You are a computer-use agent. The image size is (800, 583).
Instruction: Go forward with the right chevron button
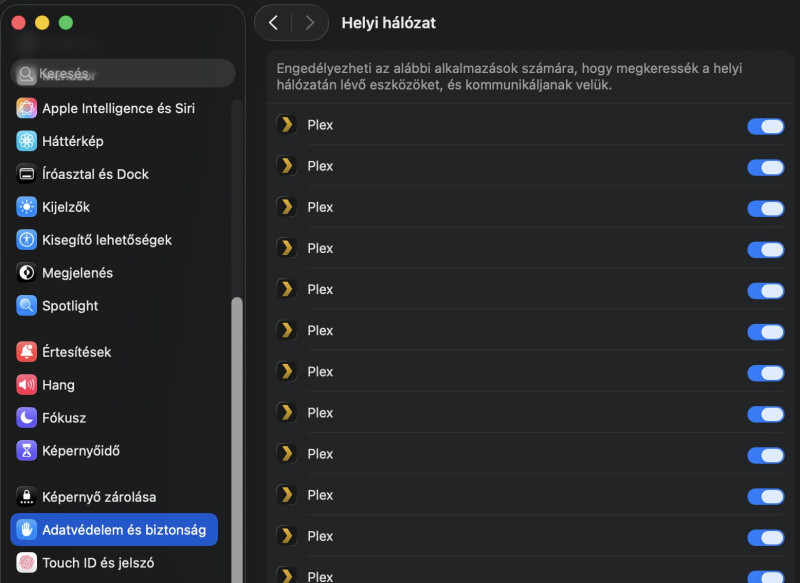[309, 22]
